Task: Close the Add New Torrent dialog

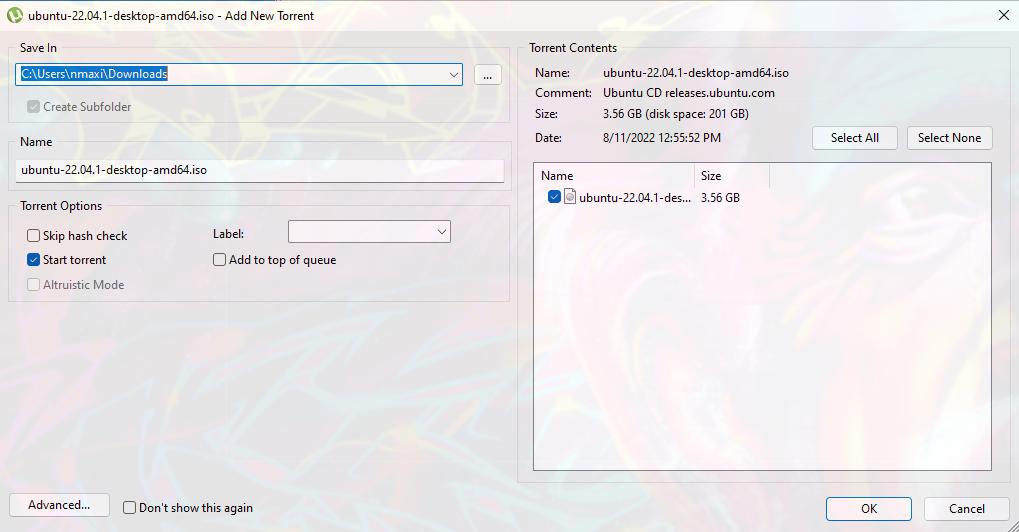Action: (1003, 15)
